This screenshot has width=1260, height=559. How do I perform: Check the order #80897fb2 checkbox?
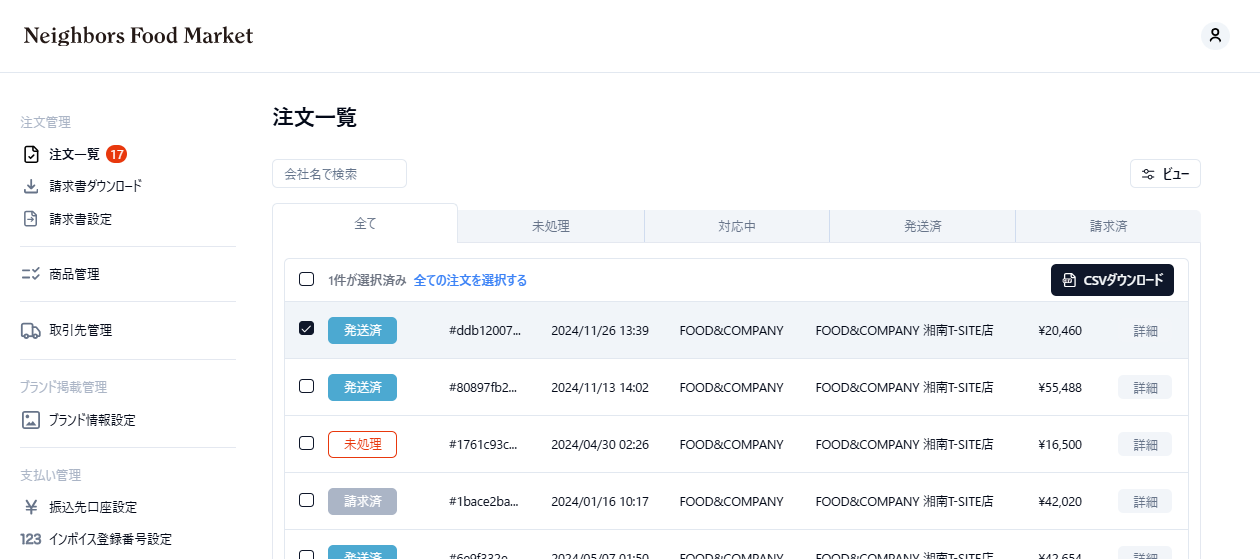(x=307, y=386)
